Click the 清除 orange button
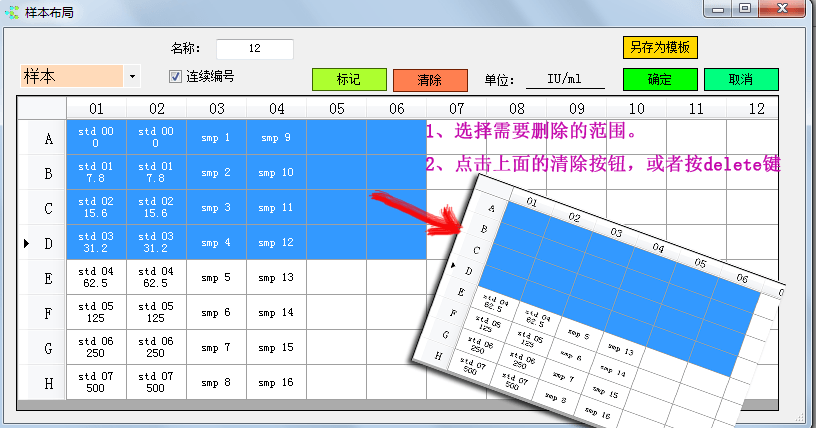 [x=430, y=80]
